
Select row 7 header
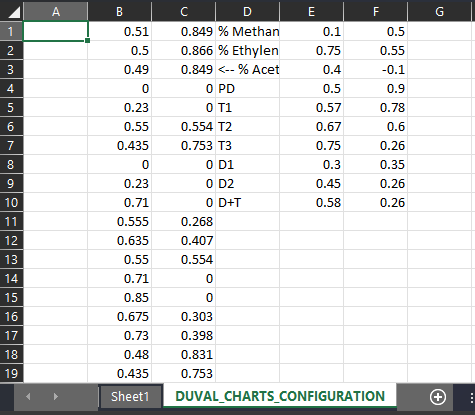(11, 145)
